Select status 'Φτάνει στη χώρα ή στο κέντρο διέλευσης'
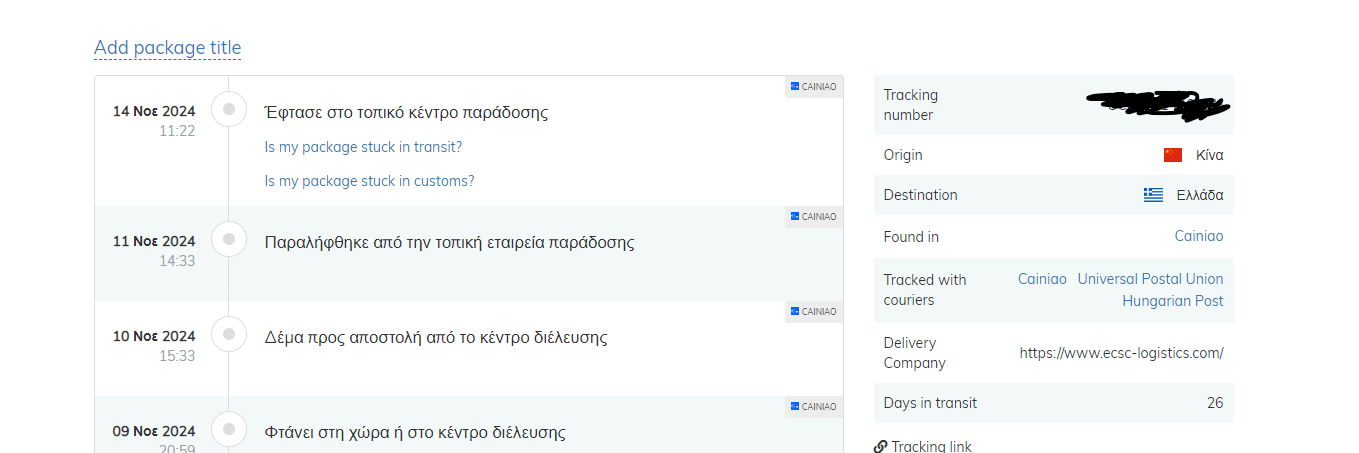Viewport: 1359px width, 453px height. coord(415,432)
